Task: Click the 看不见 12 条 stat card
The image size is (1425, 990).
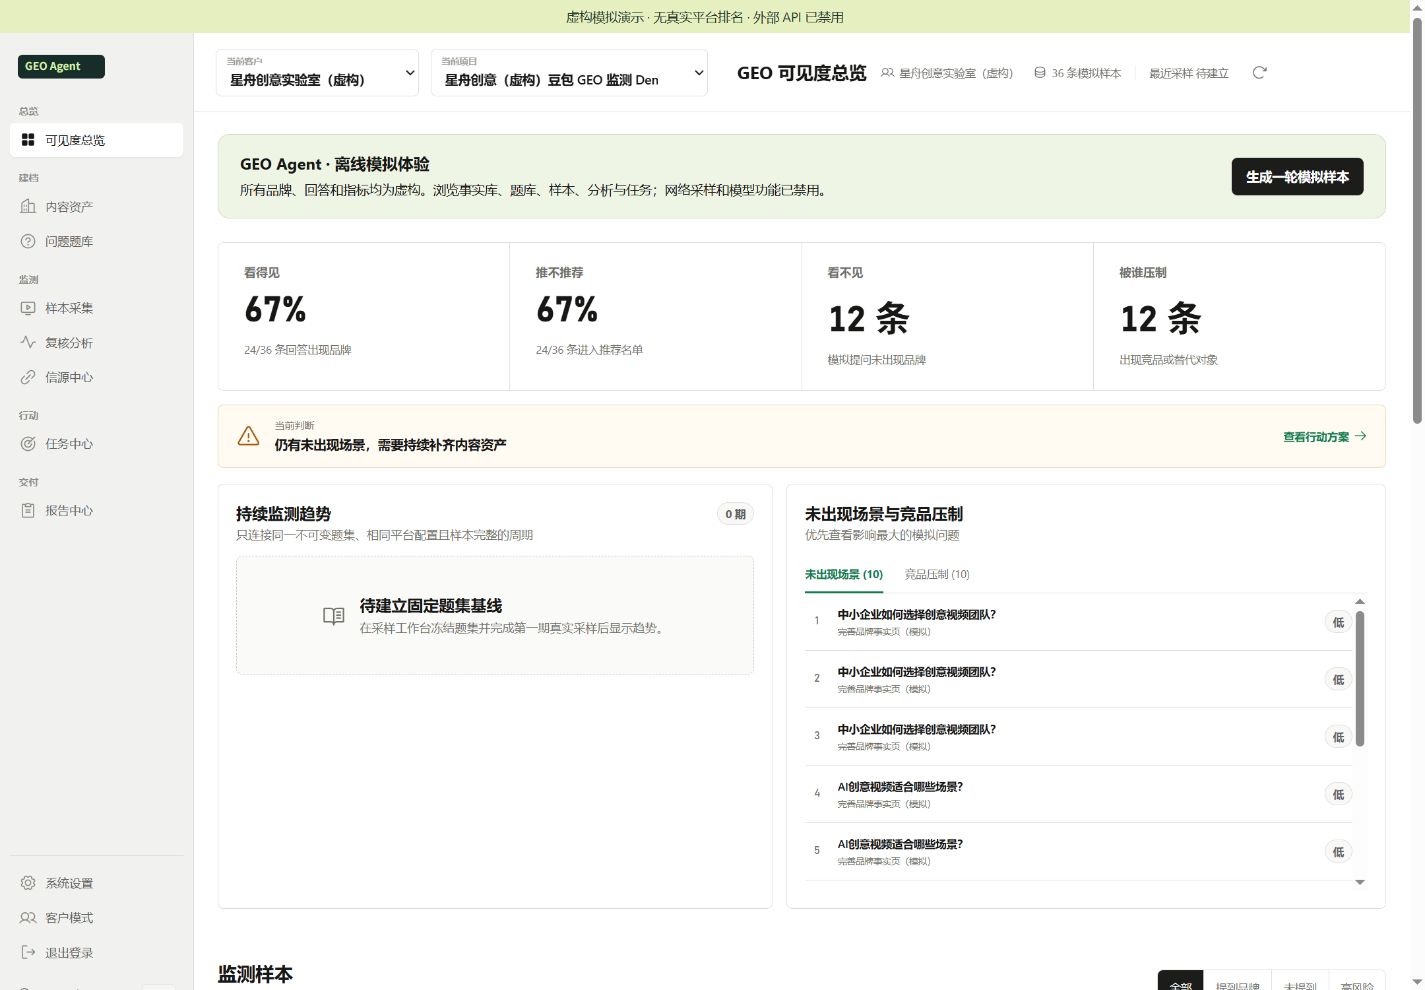Action: click(x=947, y=316)
